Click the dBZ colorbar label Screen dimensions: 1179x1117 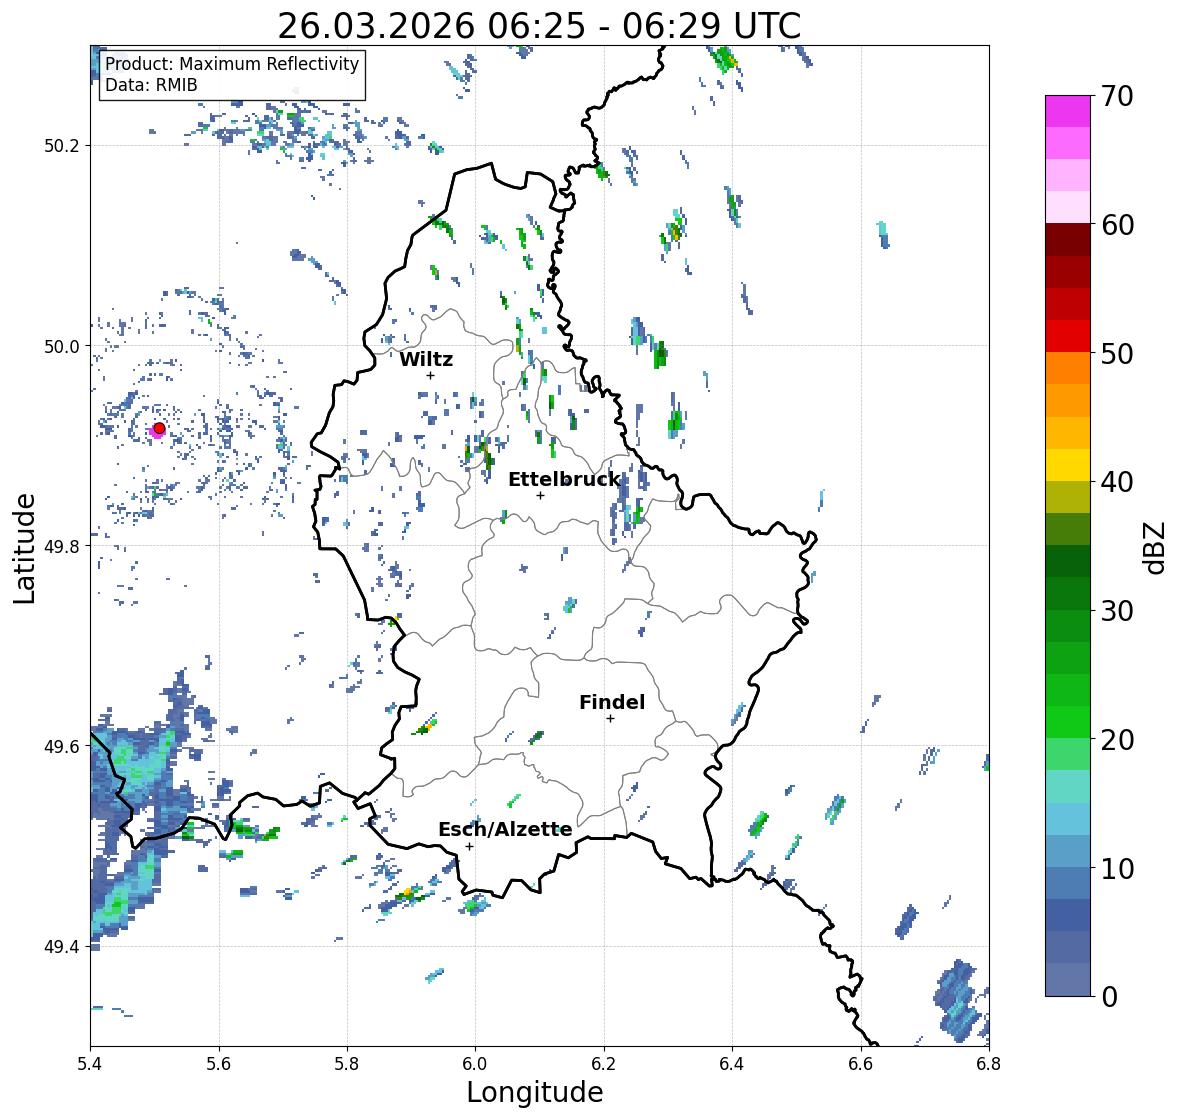1155,548
